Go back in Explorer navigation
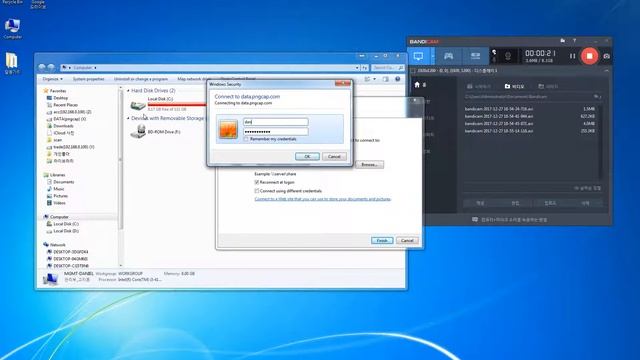The image size is (640, 360). 42,67
